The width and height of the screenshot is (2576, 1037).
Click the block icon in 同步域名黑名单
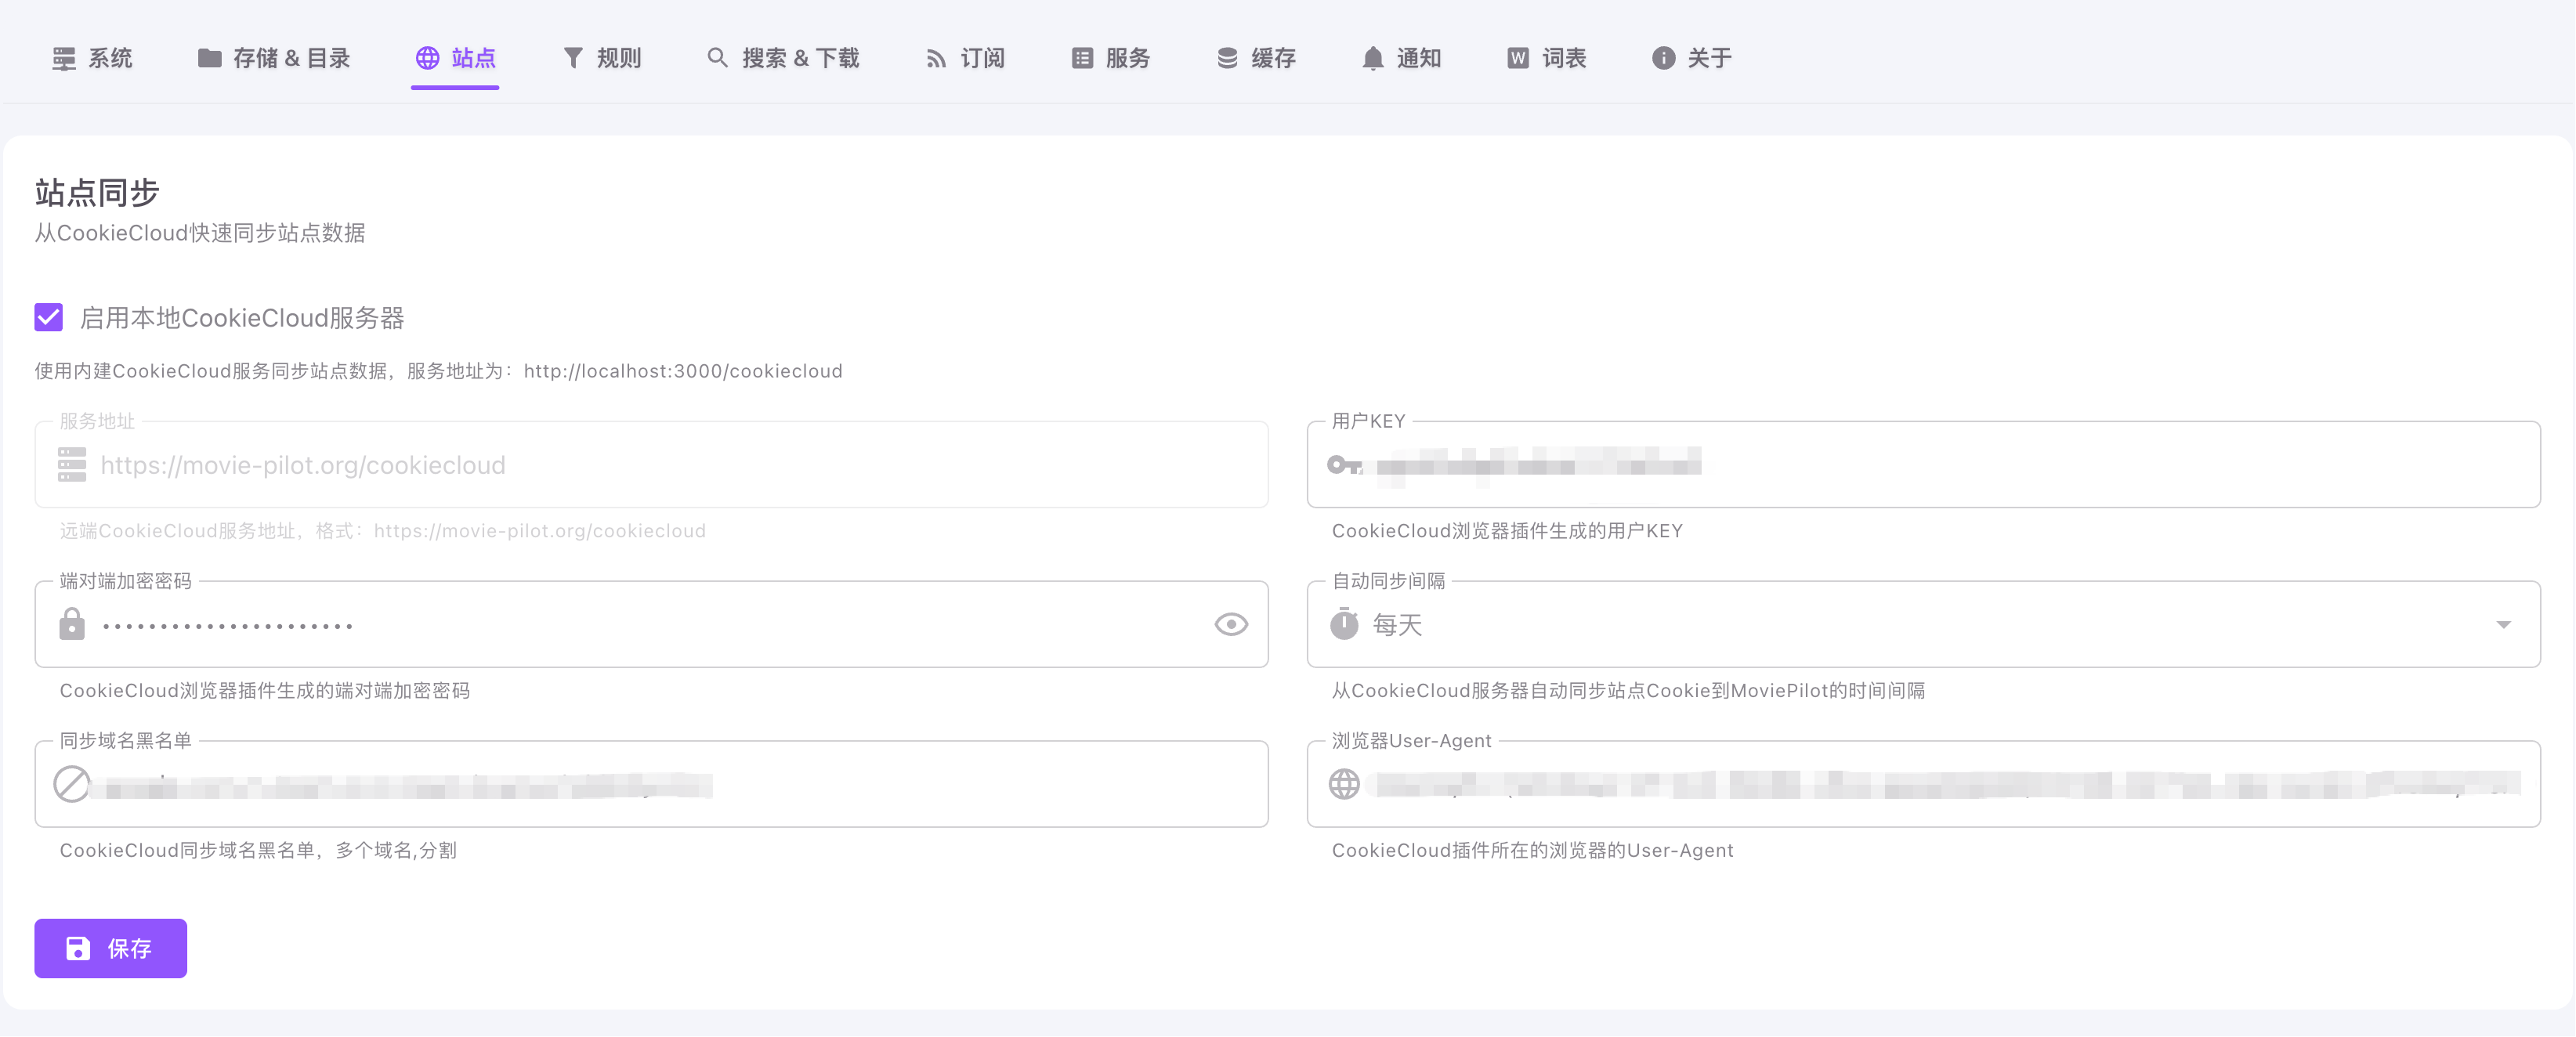(72, 784)
